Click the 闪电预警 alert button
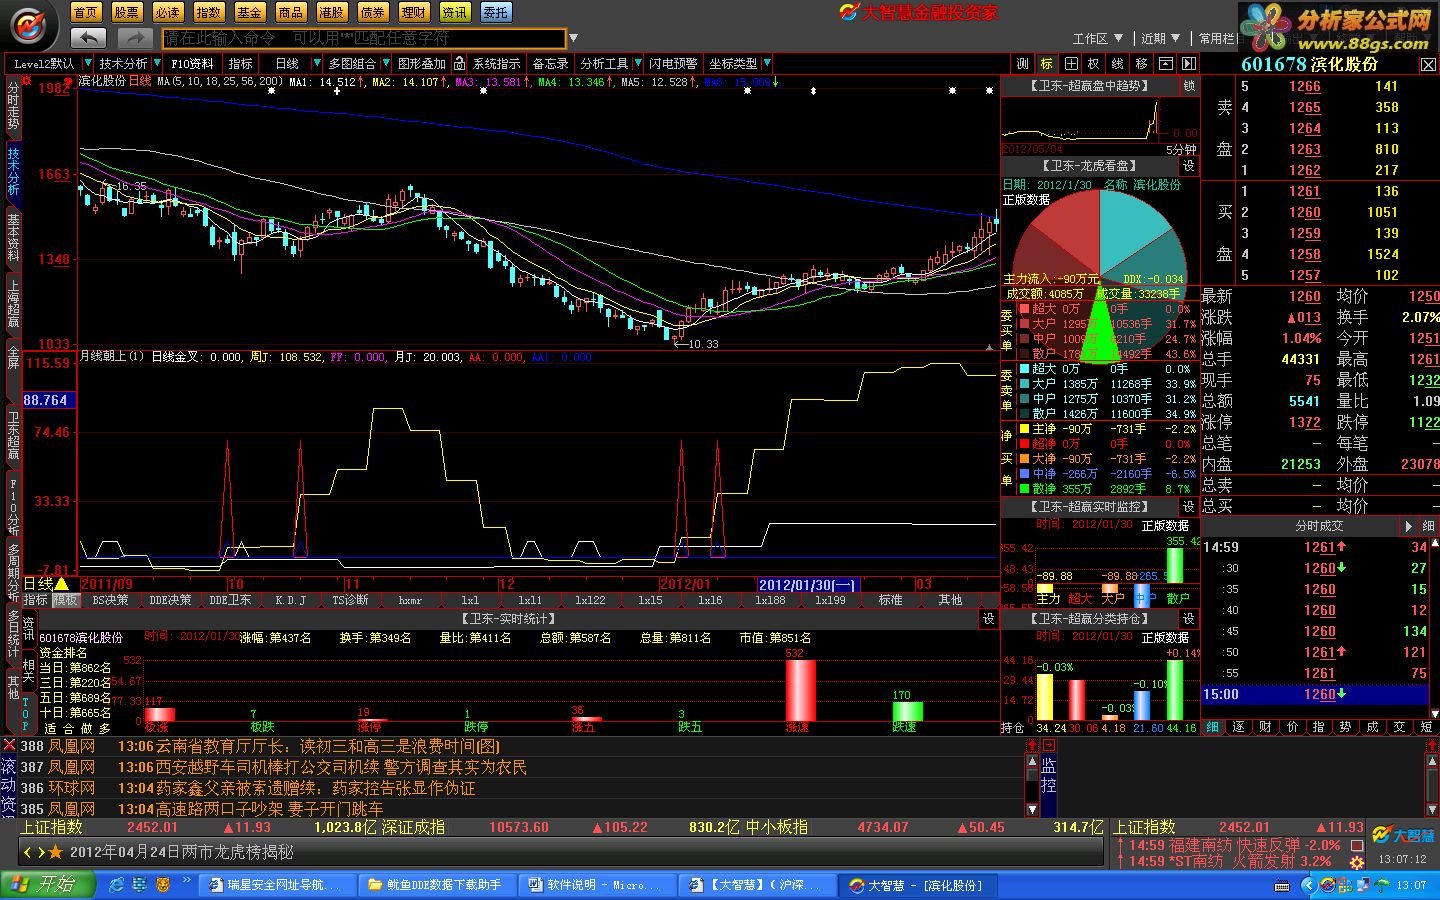 tap(673, 63)
